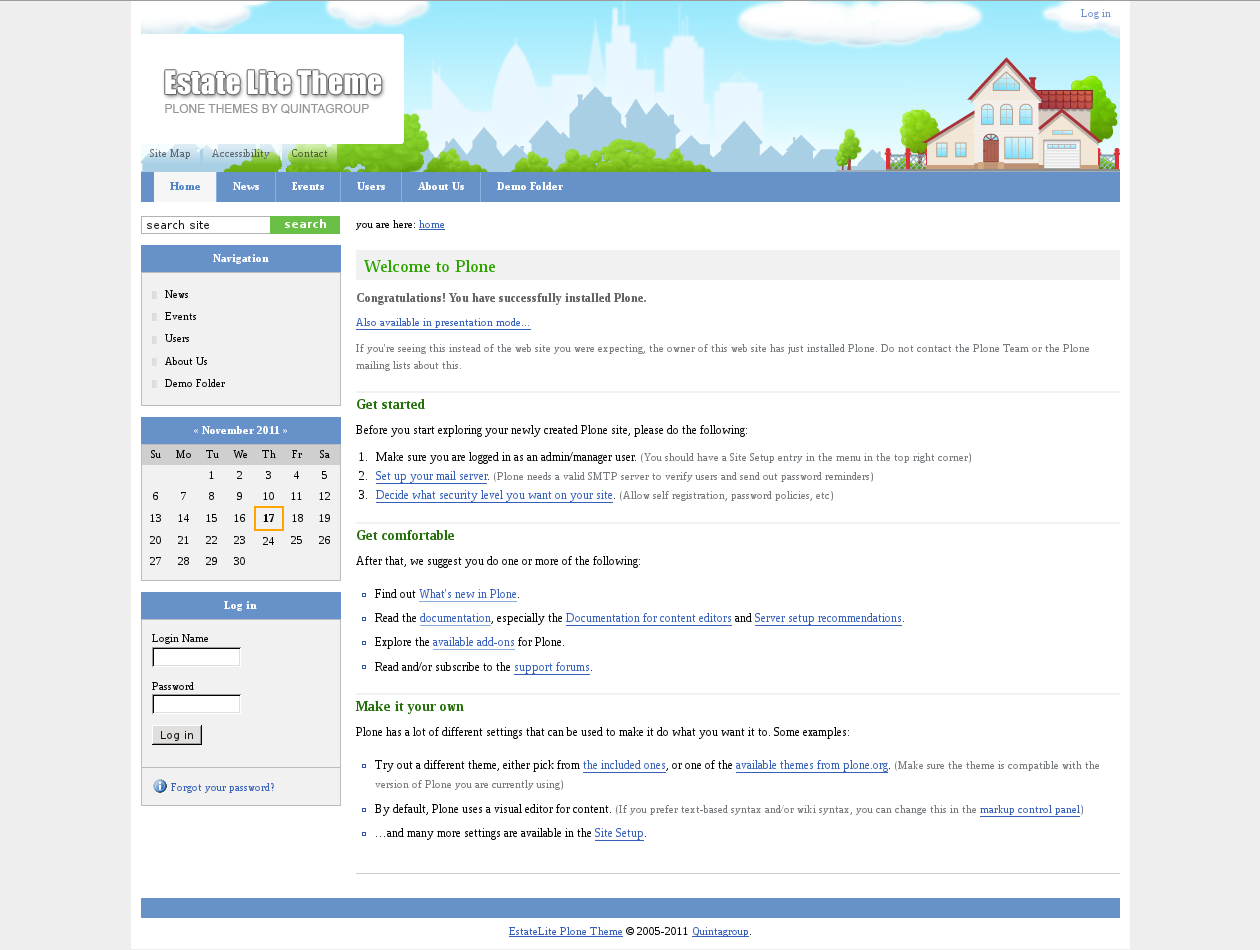1260x950 pixels.
Task: Click the search site text field
Action: pyautogui.click(x=206, y=225)
